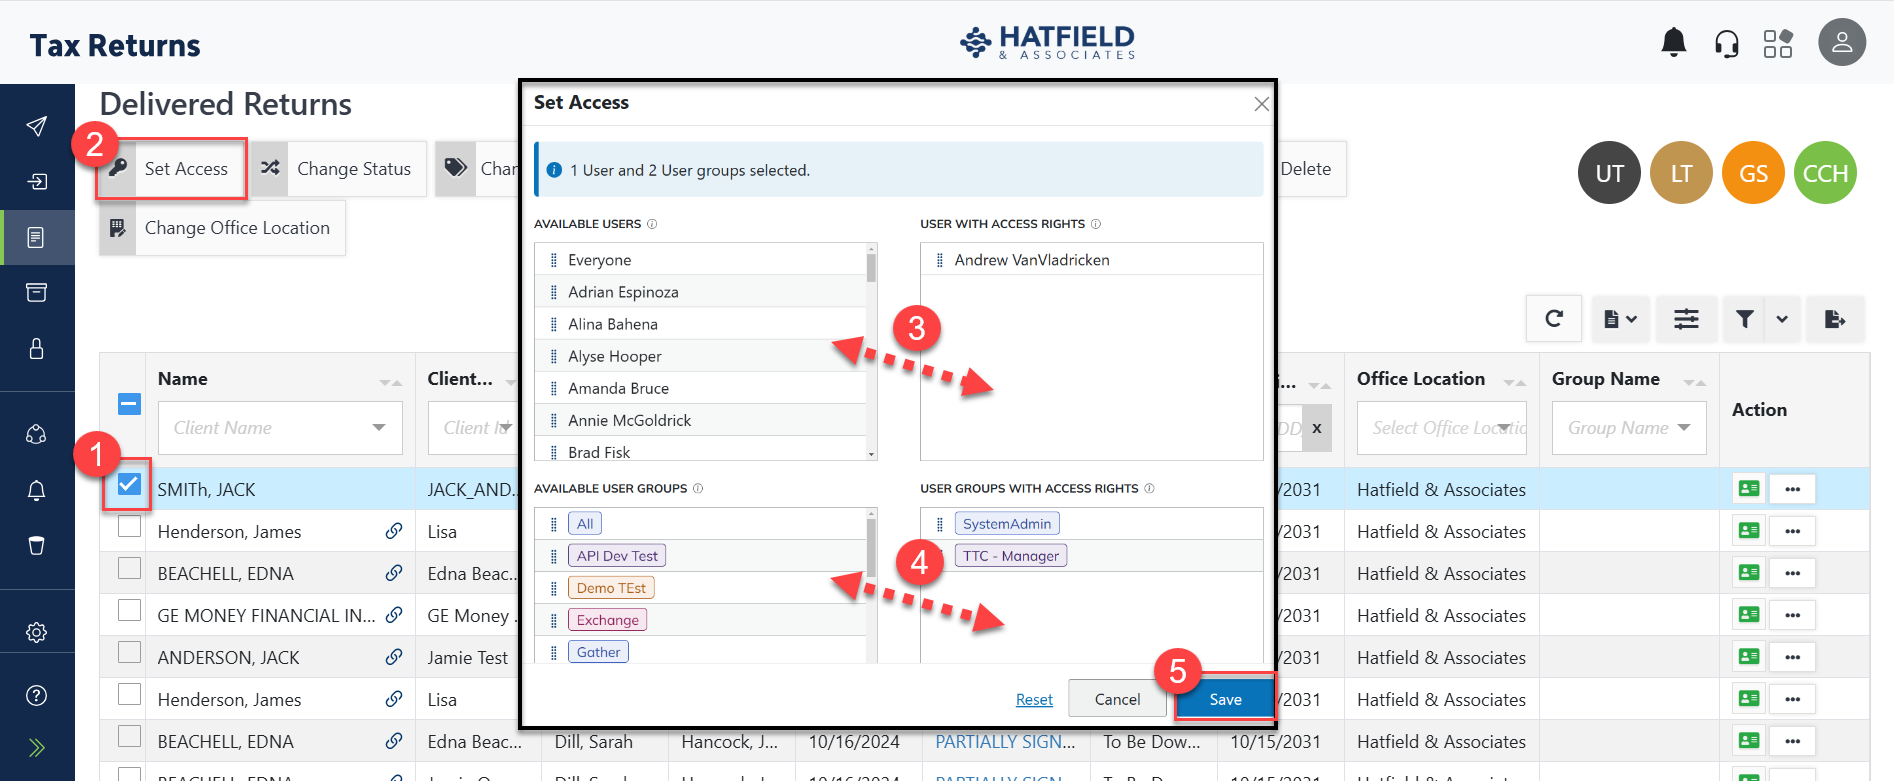Toggle the select-all header checkbox

pos(129,404)
